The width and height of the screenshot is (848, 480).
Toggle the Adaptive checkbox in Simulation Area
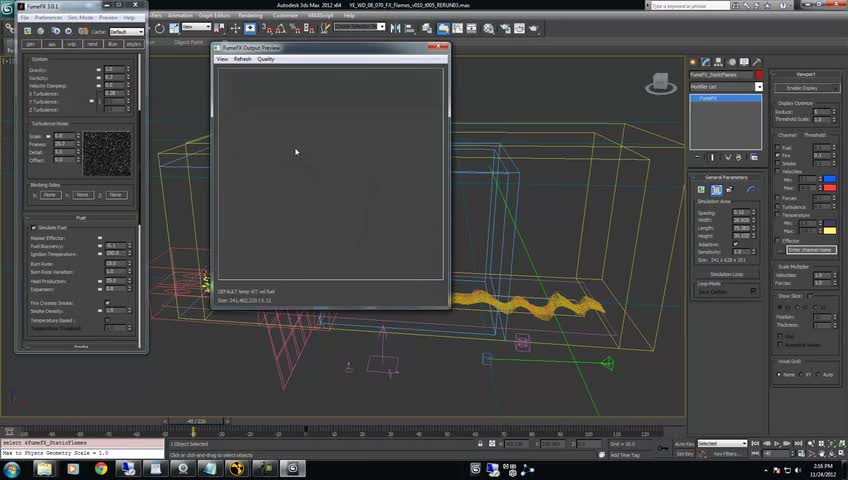tap(736, 244)
